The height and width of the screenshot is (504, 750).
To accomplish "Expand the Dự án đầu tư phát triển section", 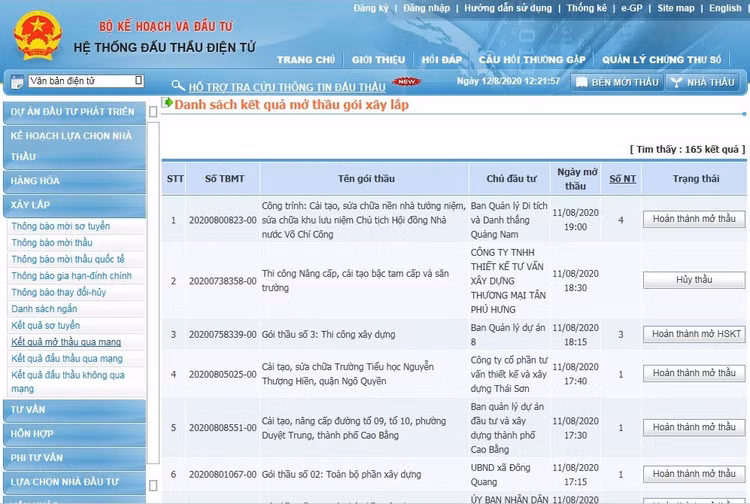I will pyautogui.click(x=72, y=112).
